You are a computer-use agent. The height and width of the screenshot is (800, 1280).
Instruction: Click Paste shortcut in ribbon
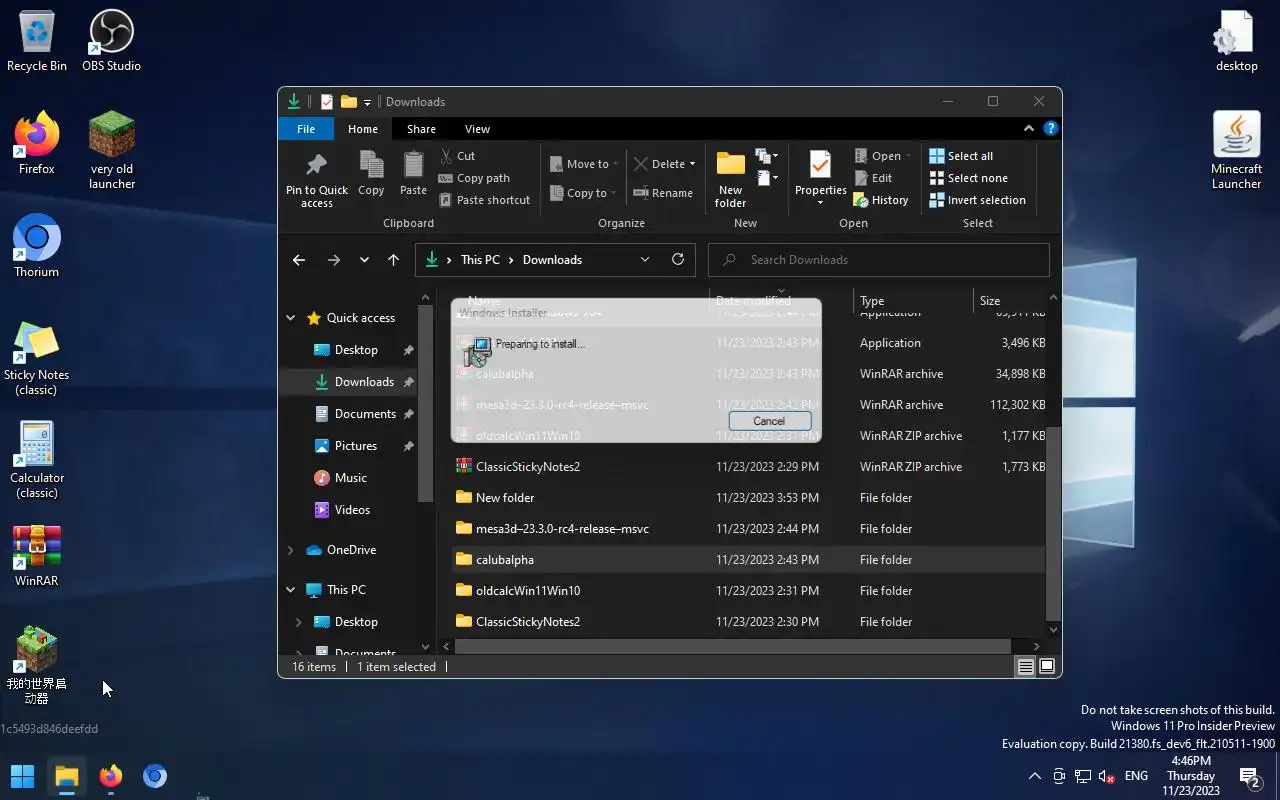[484, 200]
